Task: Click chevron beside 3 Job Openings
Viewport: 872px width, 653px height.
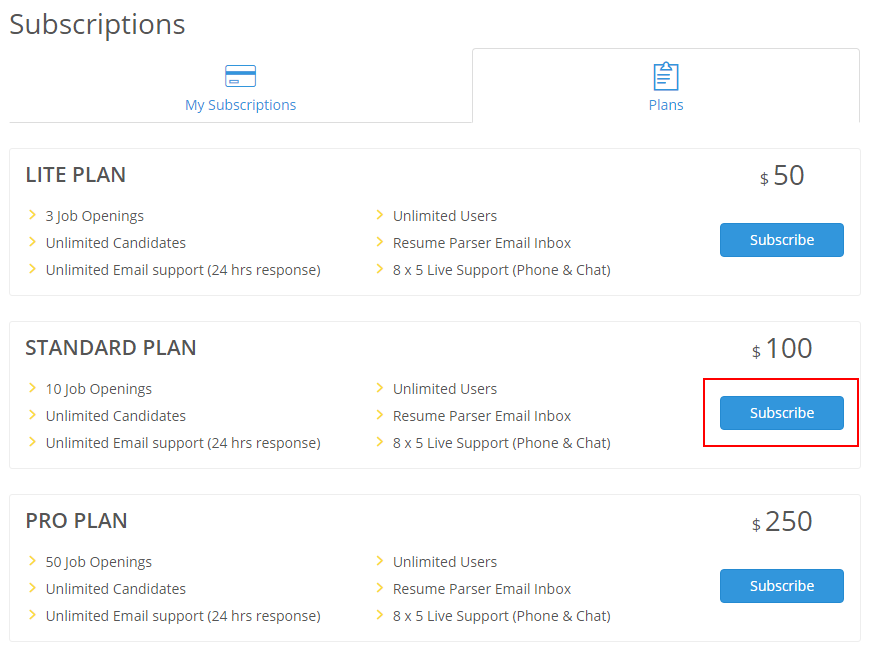Action: point(32,215)
